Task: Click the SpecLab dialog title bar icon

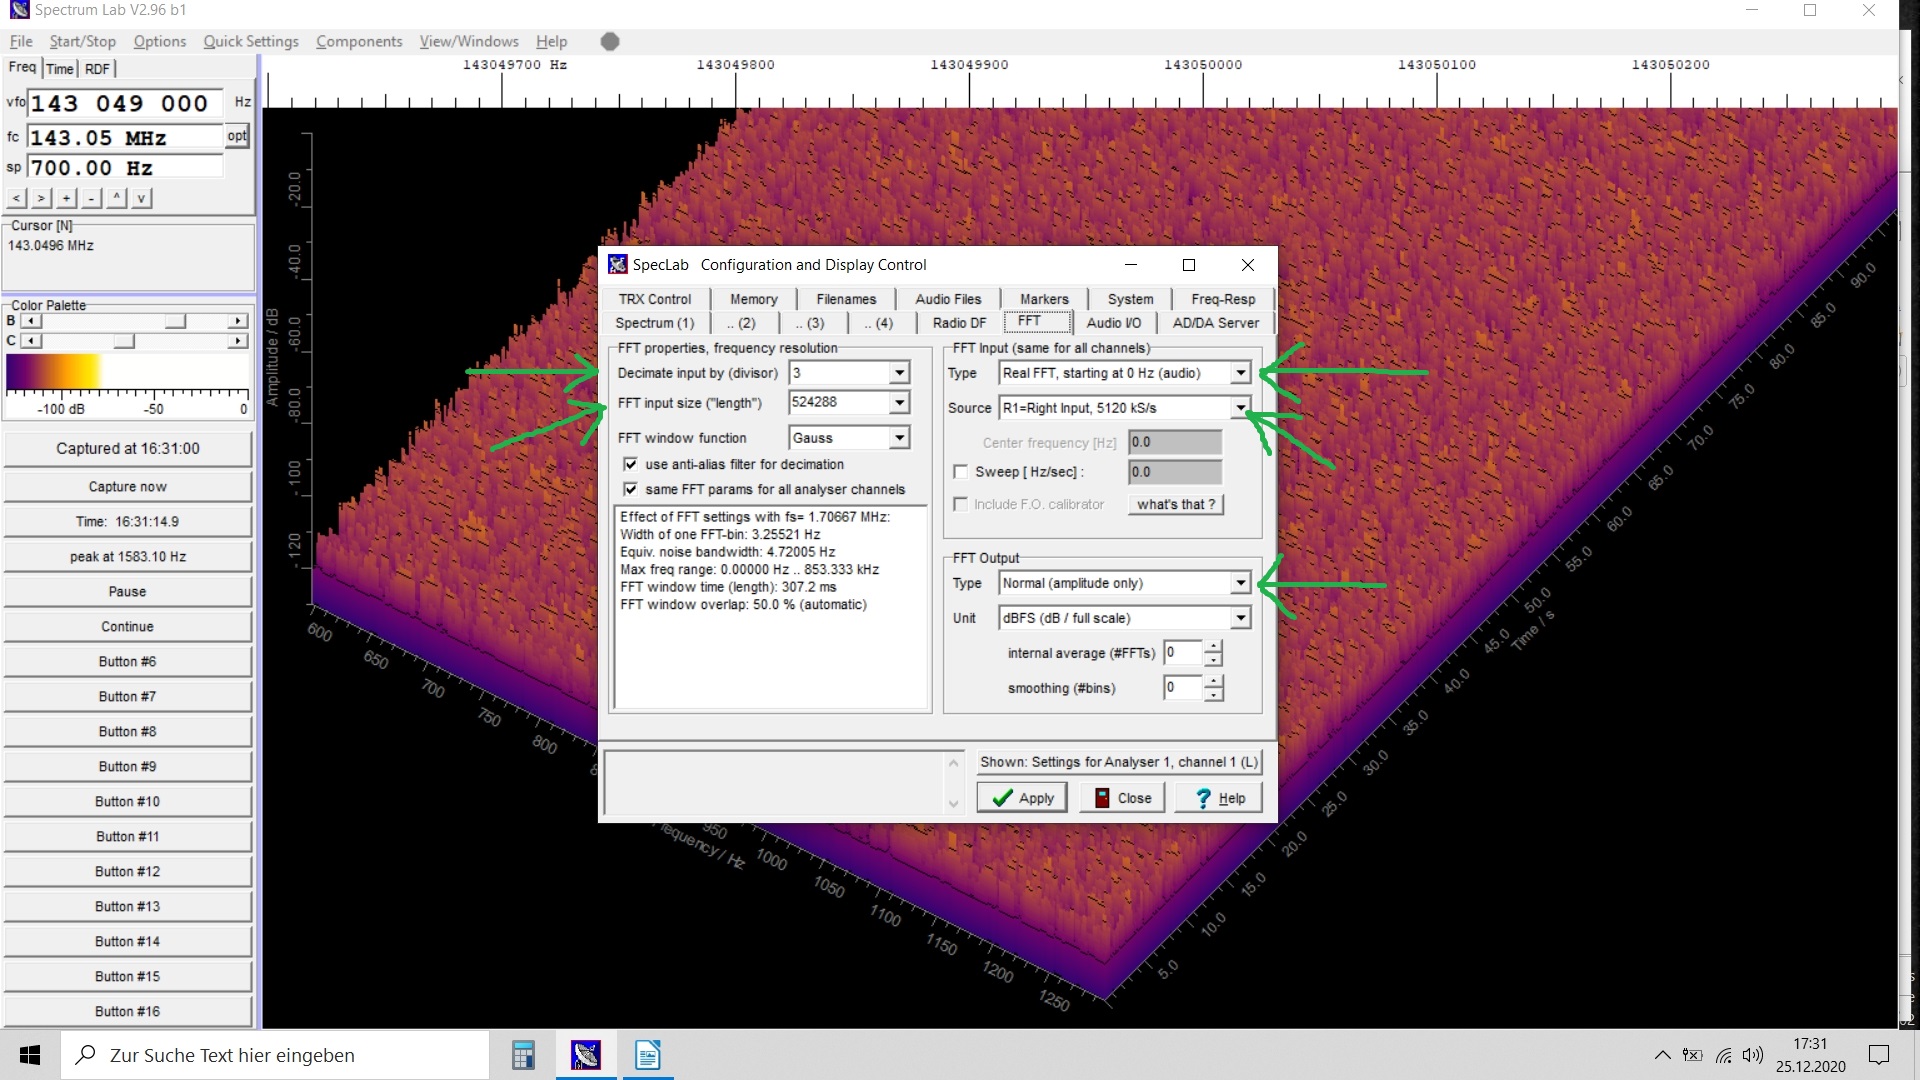Action: point(618,265)
